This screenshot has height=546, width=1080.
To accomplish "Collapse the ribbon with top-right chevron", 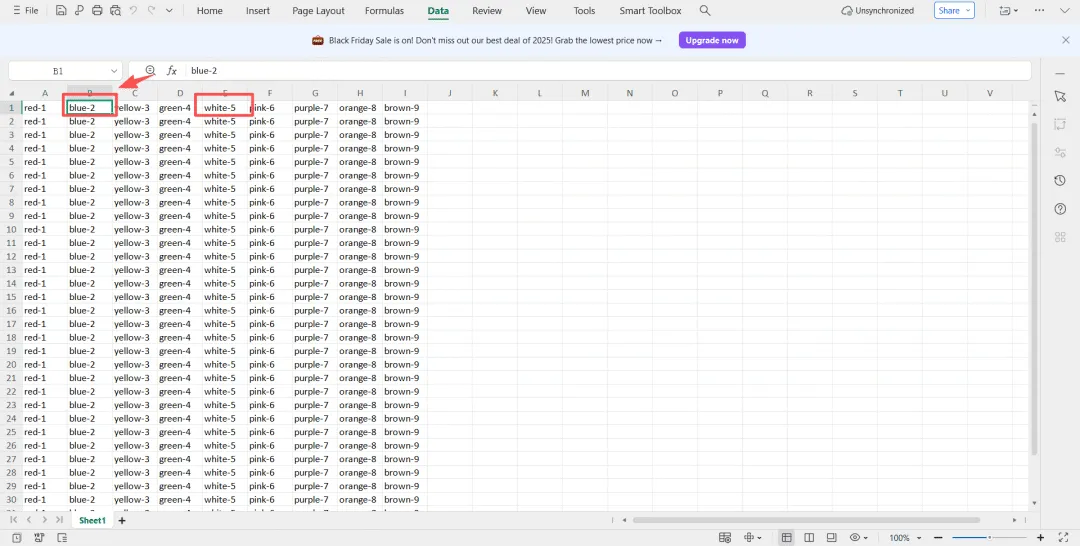I will click(x=1064, y=11).
